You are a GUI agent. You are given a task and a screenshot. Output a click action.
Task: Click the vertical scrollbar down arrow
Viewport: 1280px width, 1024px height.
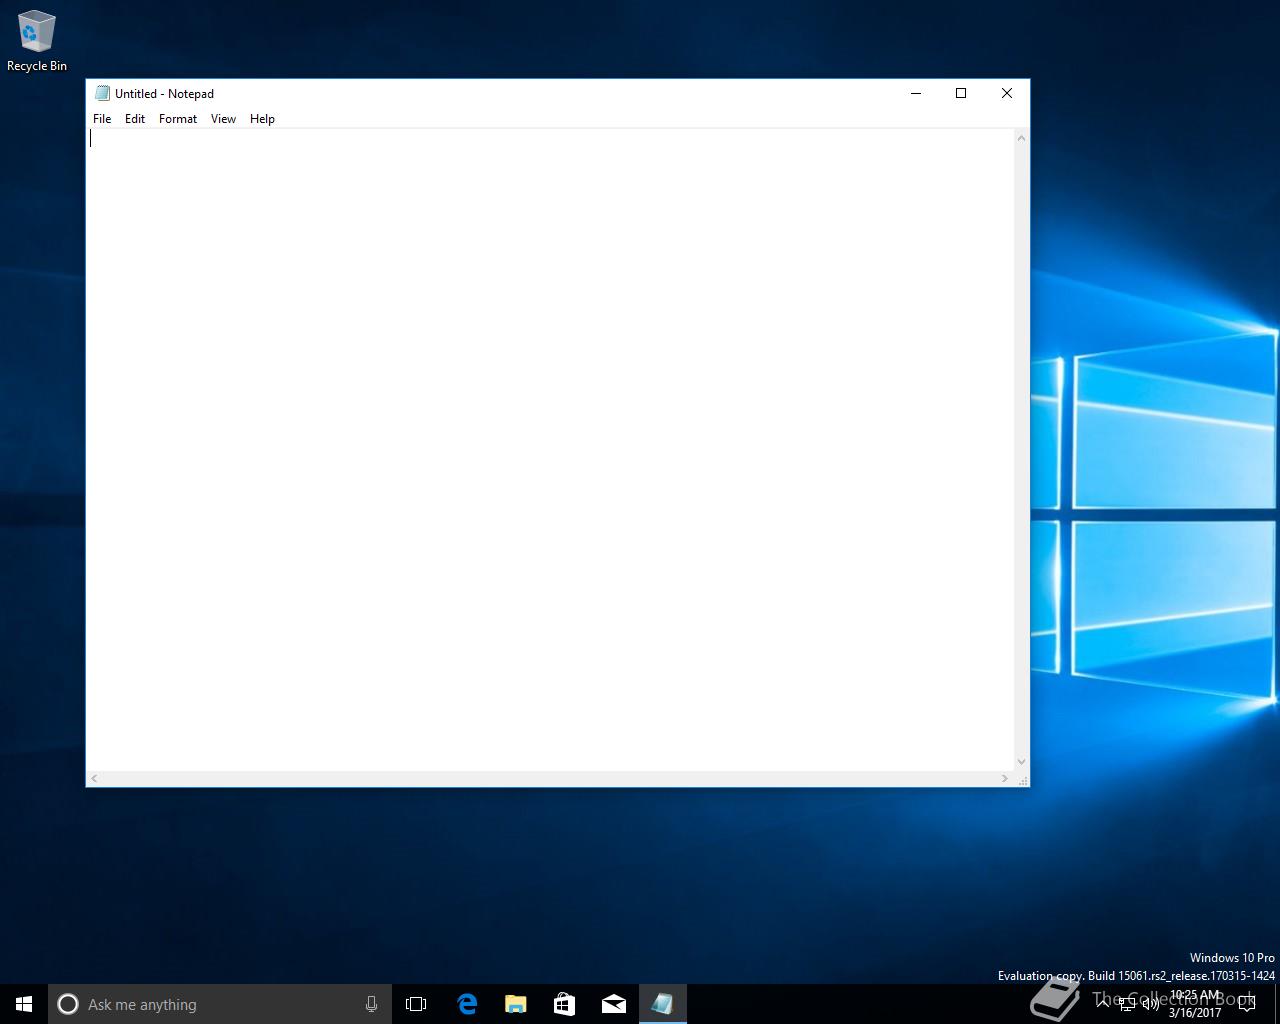tap(1021, 762)
